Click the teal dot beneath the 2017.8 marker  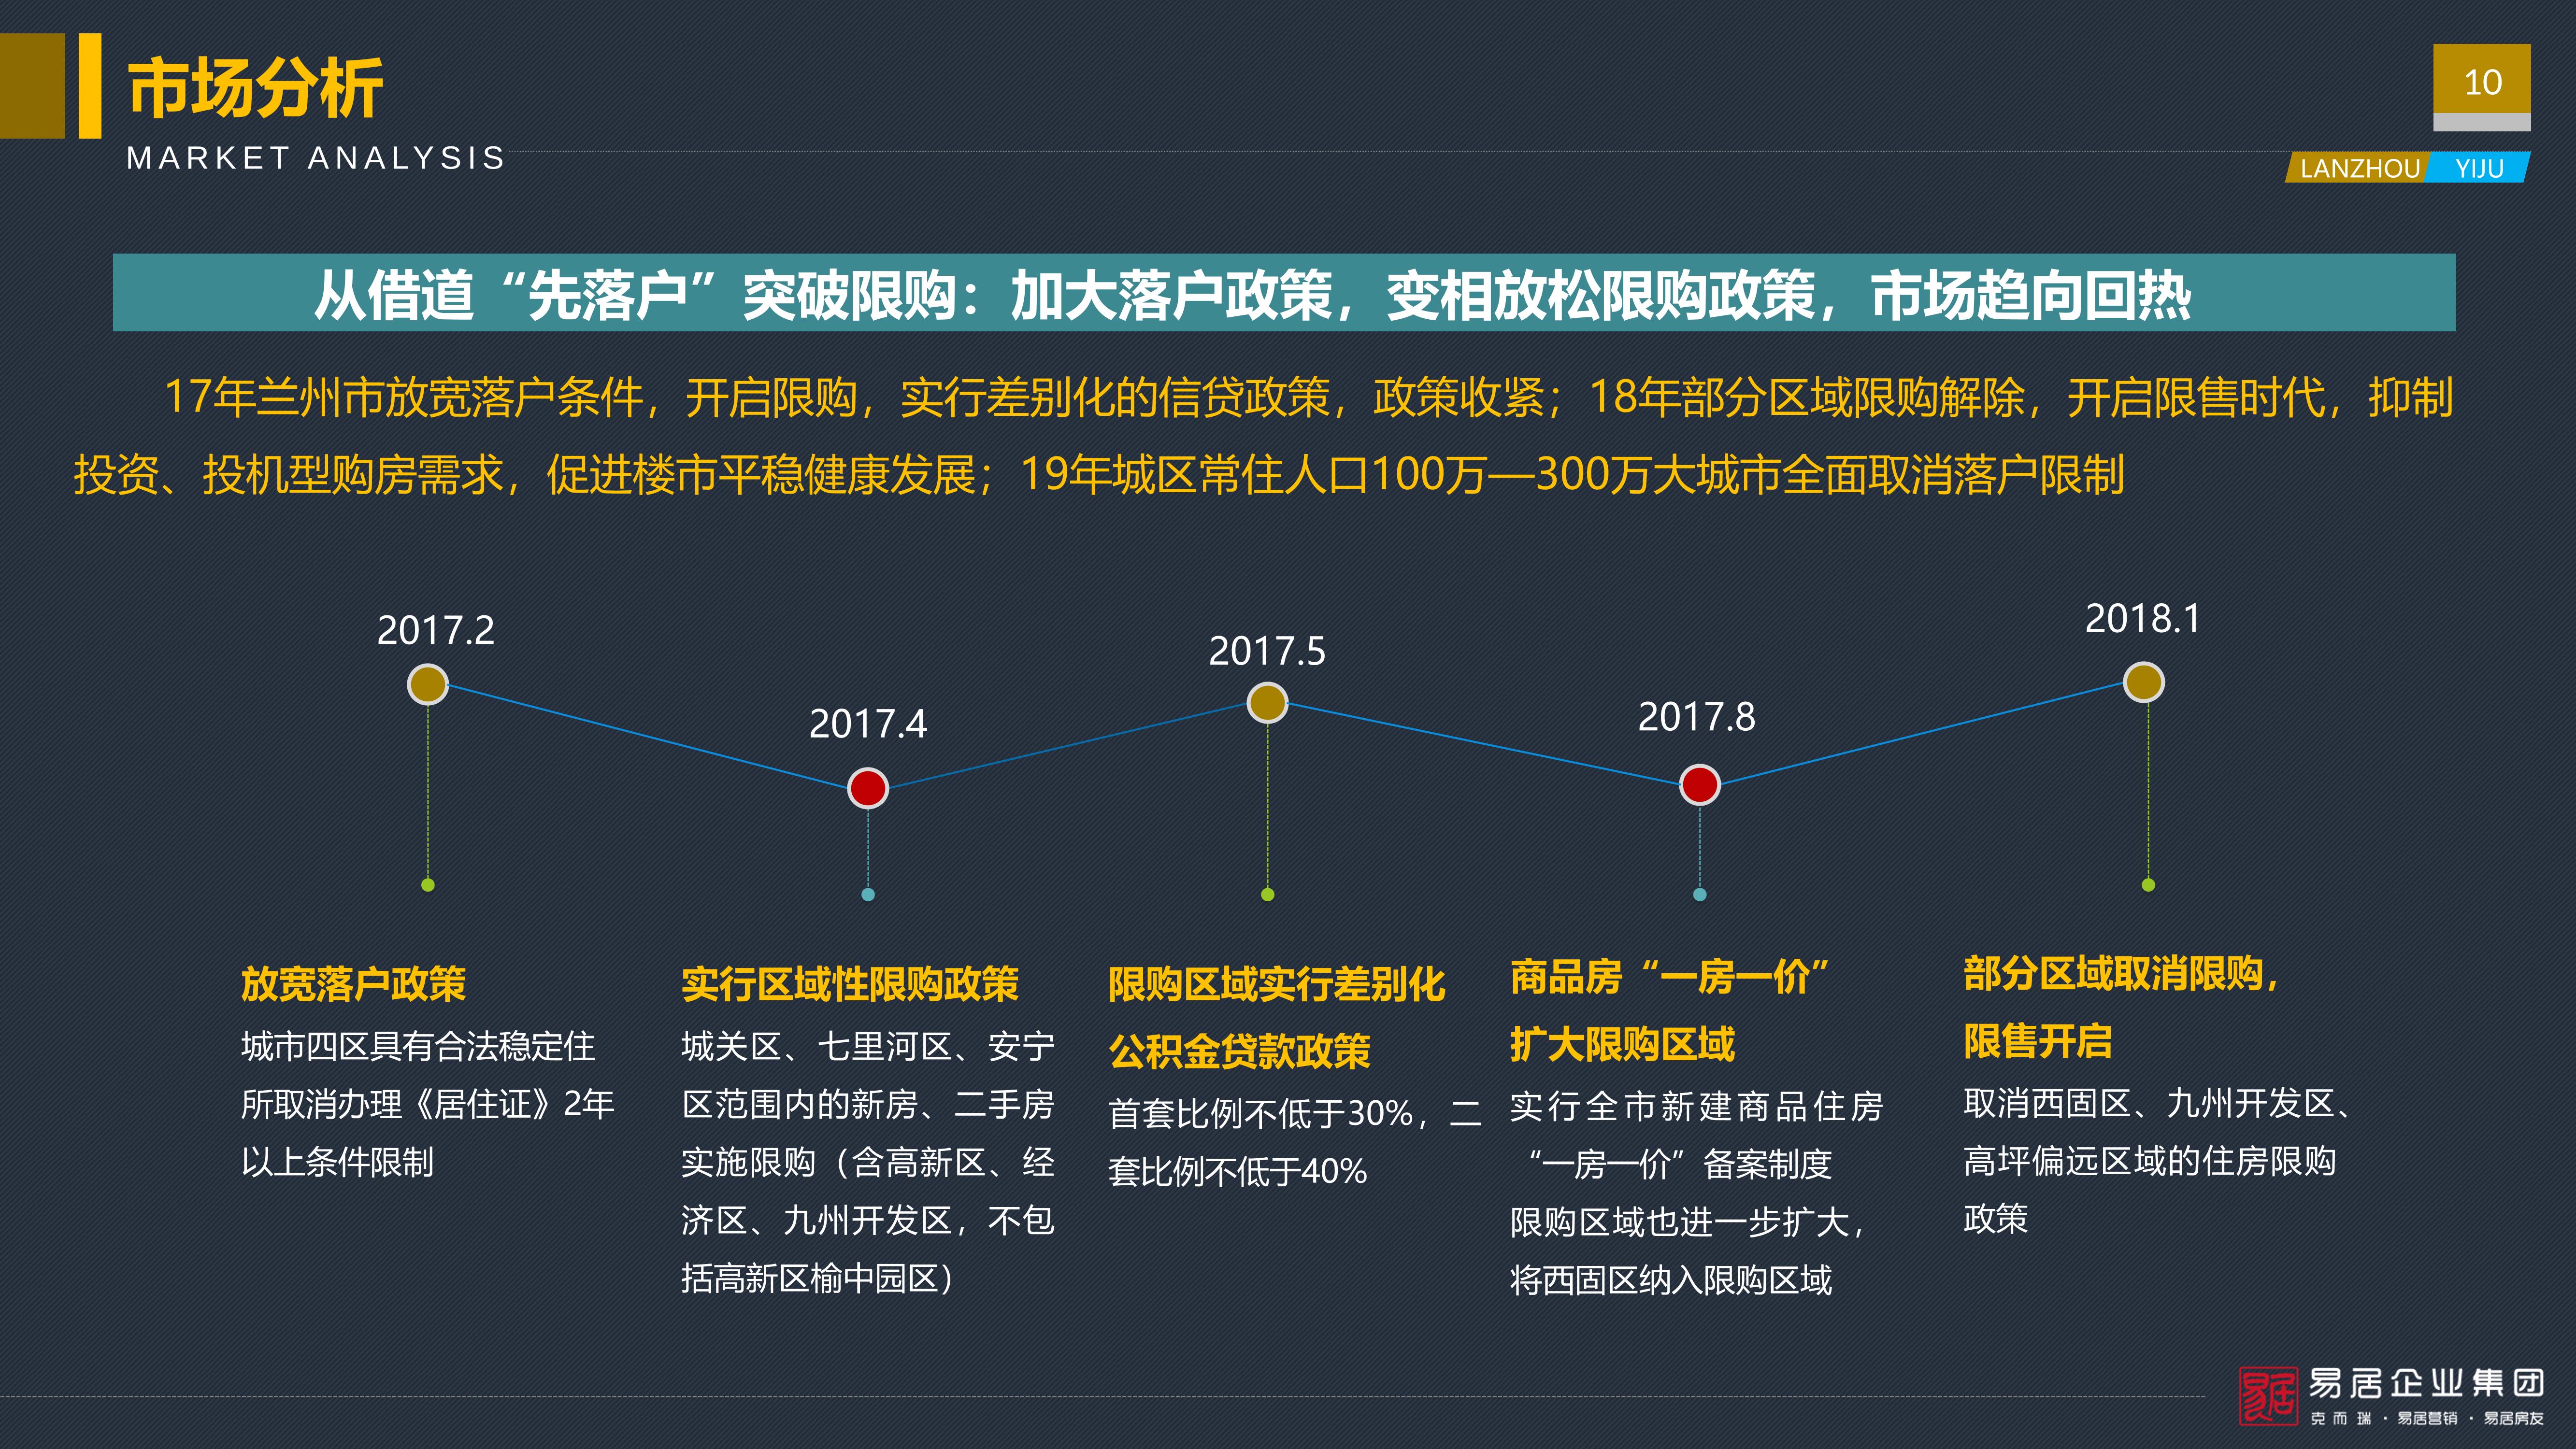coord(1700,894)
